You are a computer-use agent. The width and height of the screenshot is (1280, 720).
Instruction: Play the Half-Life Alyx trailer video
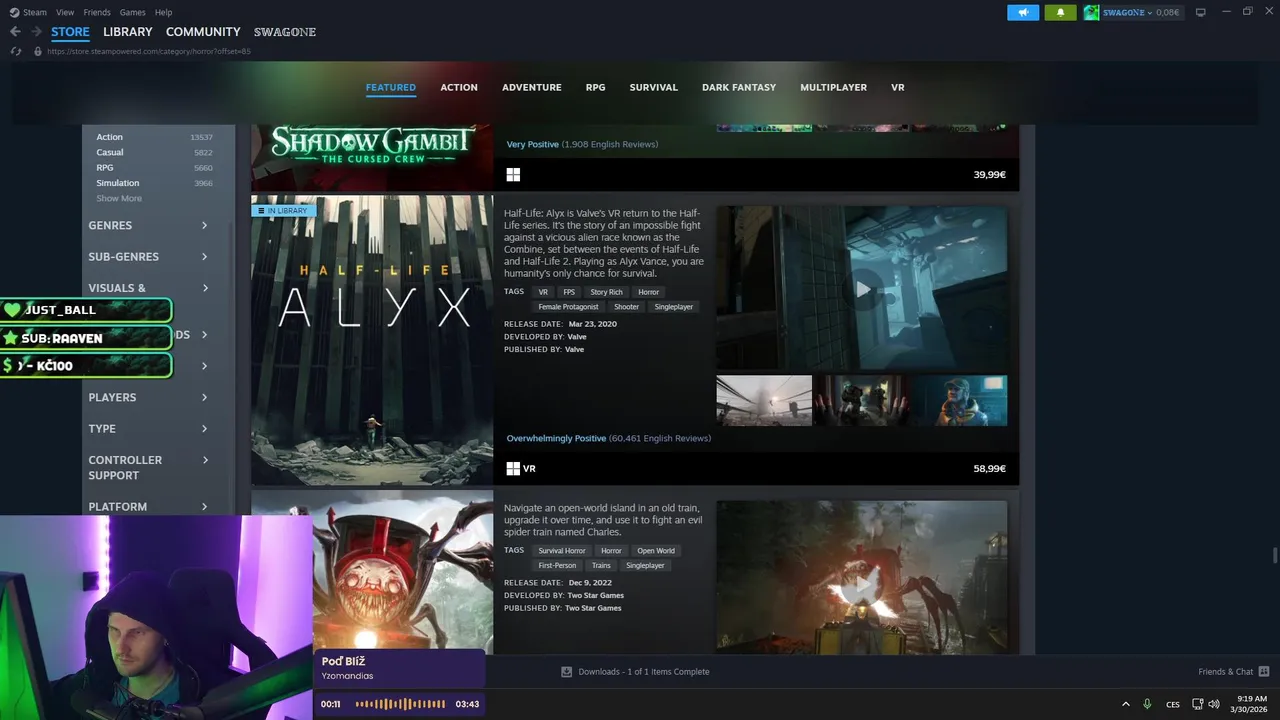862,289
